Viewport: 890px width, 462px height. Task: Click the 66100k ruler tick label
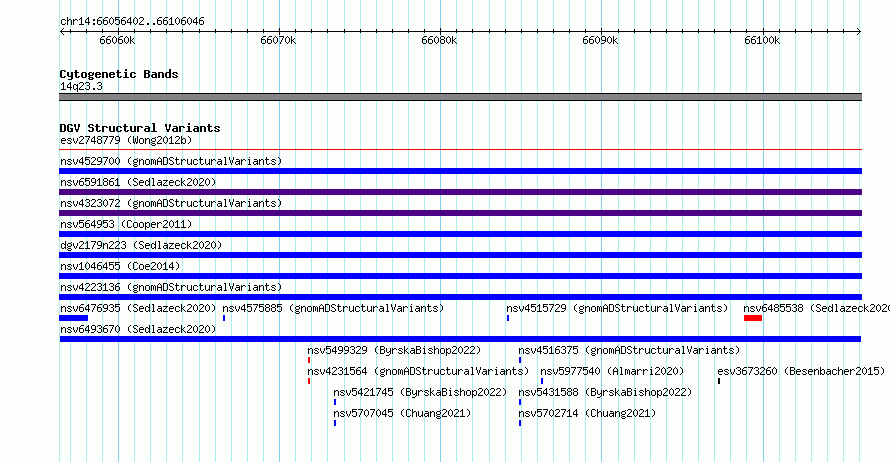coord(762,40)
